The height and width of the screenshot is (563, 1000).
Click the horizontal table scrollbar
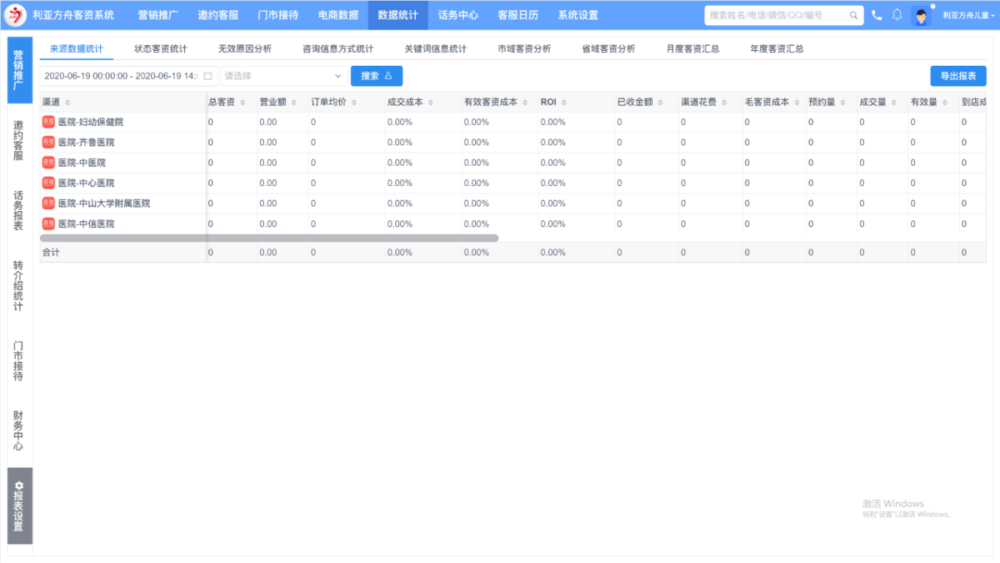[x=269, y=238]
